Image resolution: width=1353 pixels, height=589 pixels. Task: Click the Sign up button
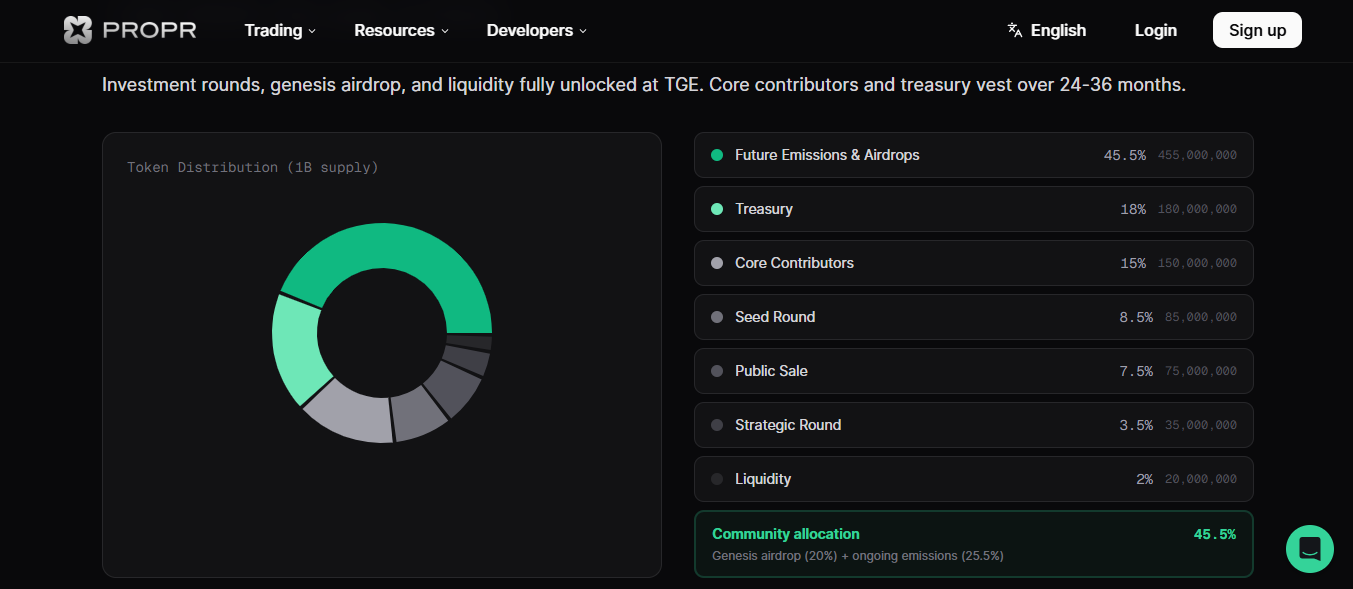(1257, 30)
